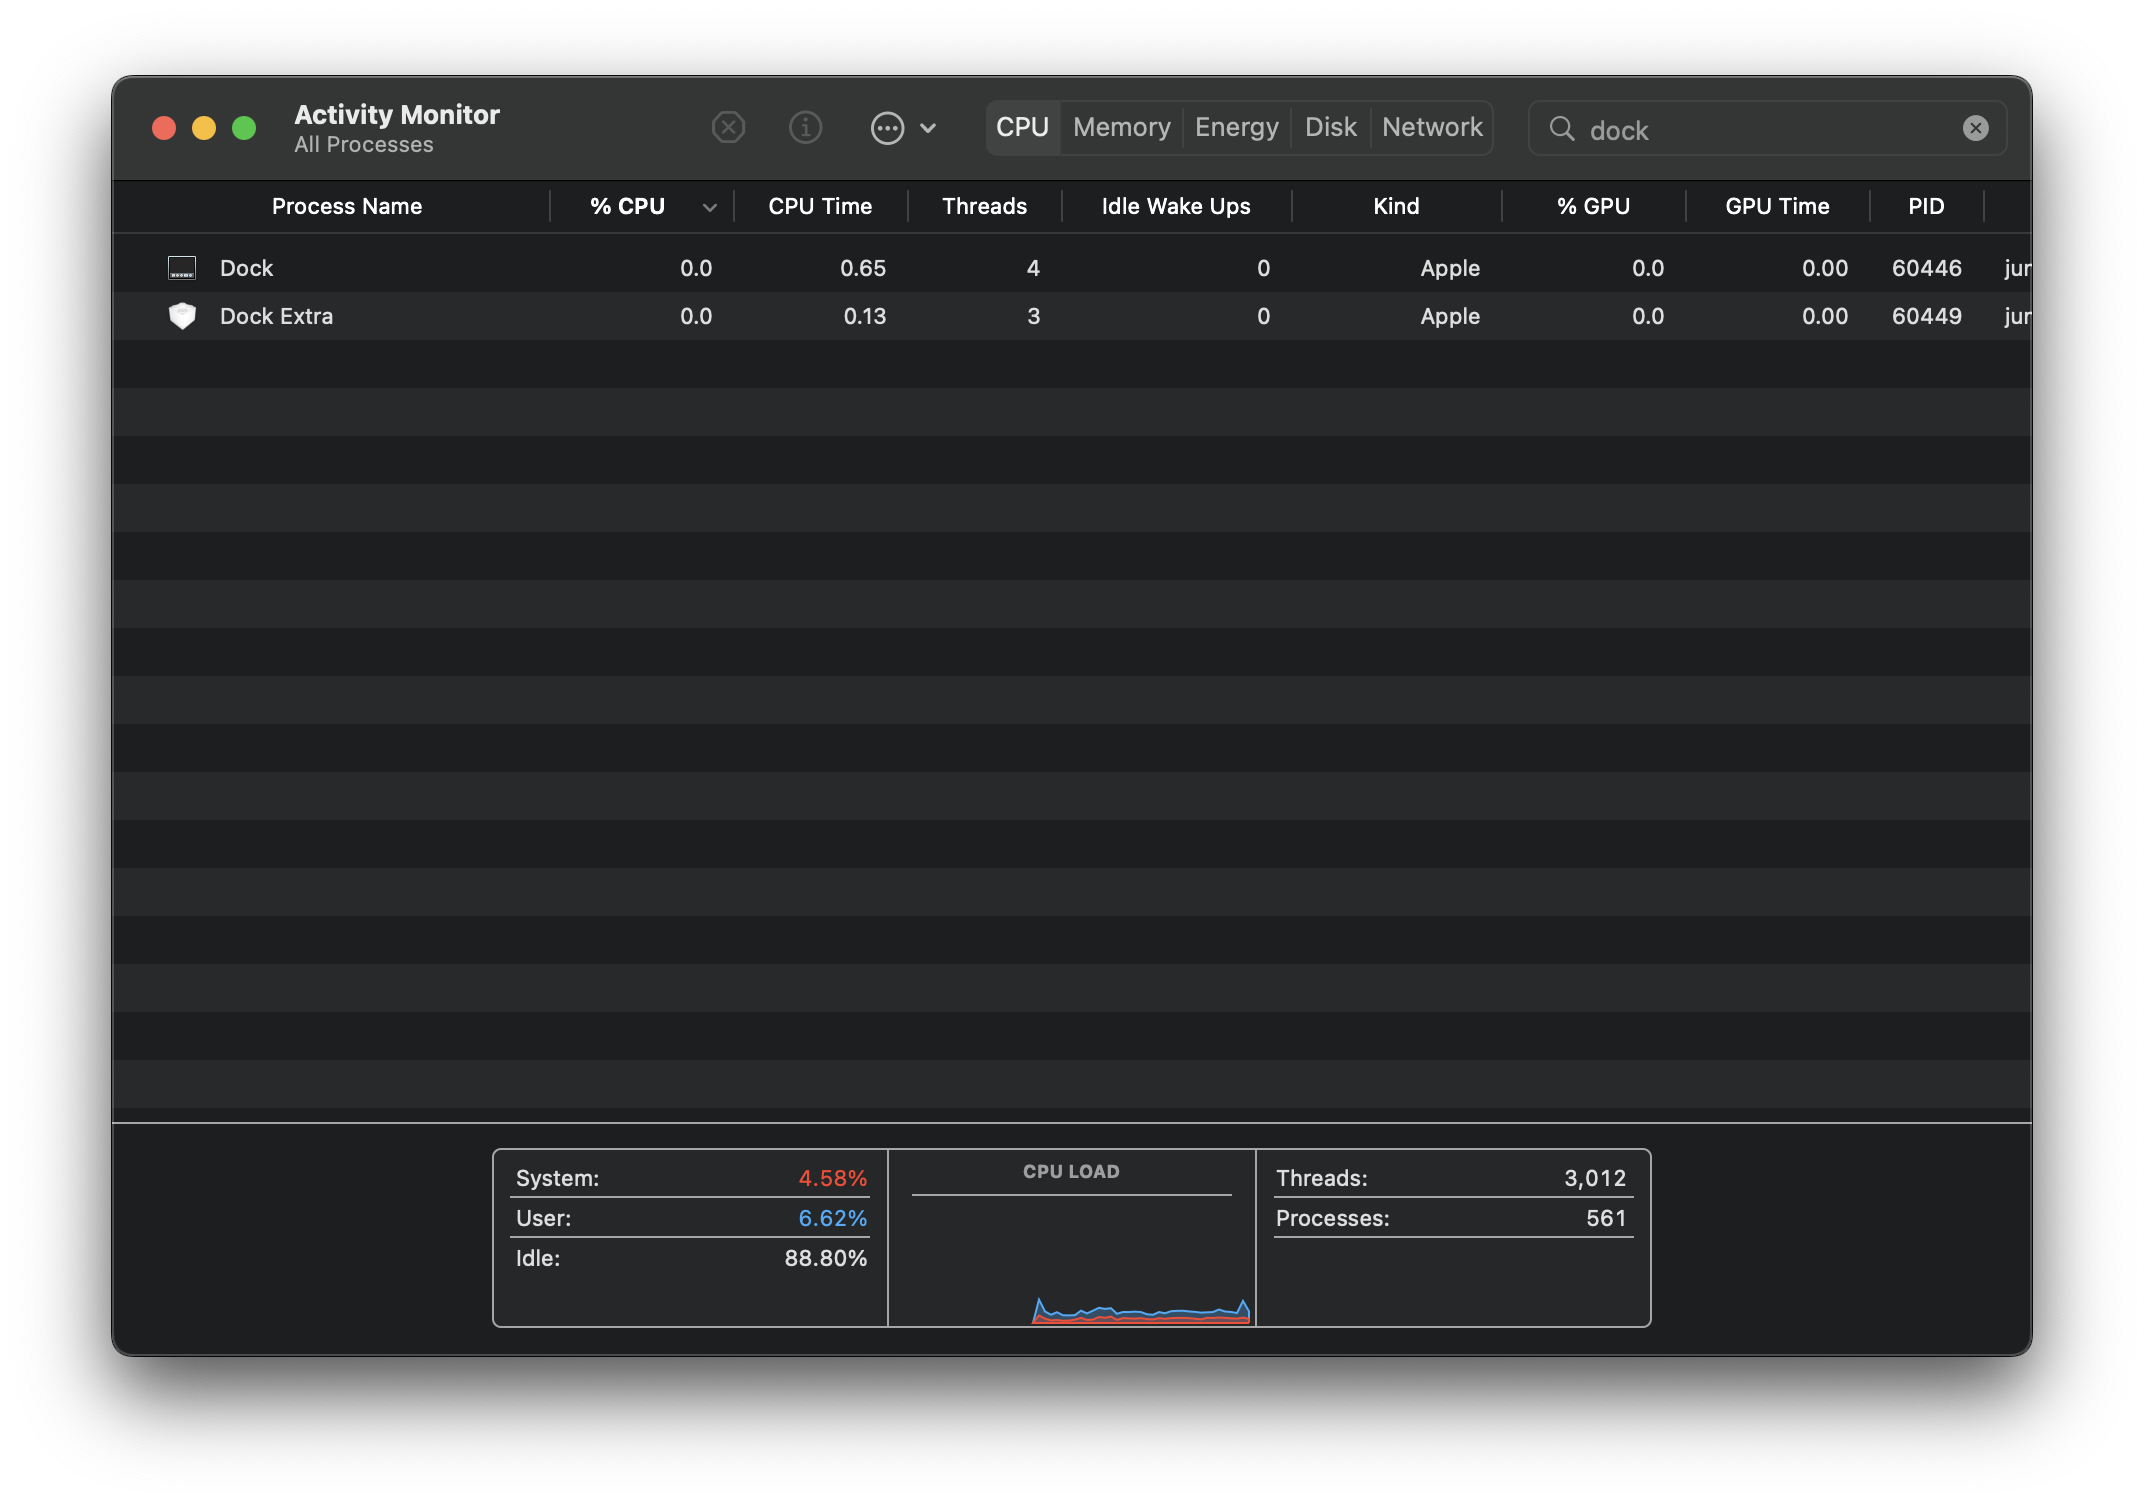
Task: Click the stop process X icon
Action: pos(728,128)
